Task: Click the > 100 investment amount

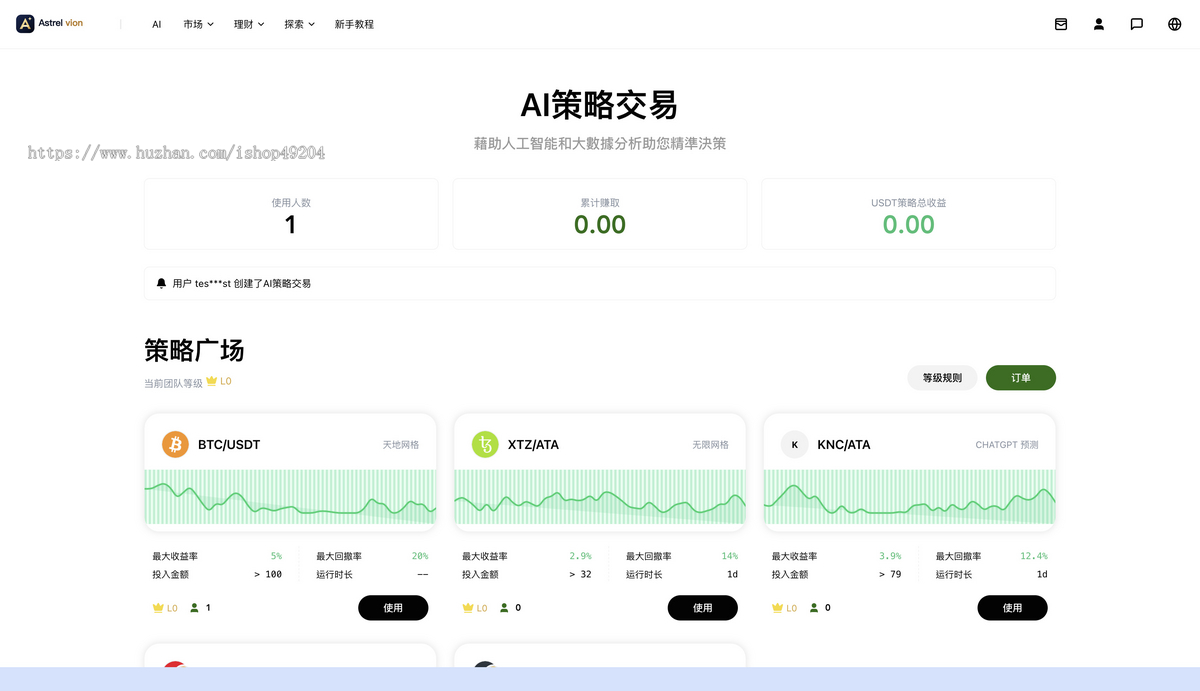Action: (x=268, y=574)
